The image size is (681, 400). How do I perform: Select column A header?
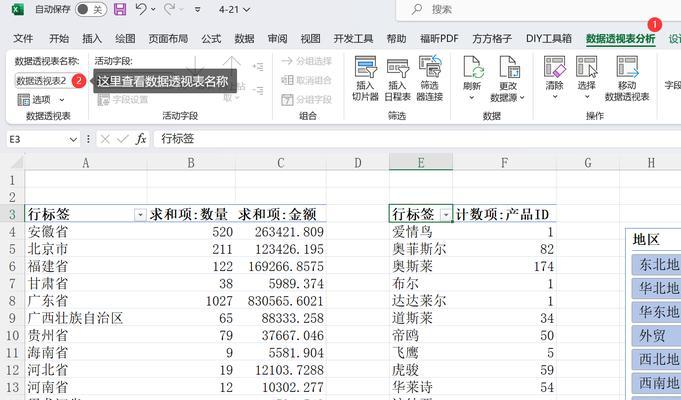86,163
